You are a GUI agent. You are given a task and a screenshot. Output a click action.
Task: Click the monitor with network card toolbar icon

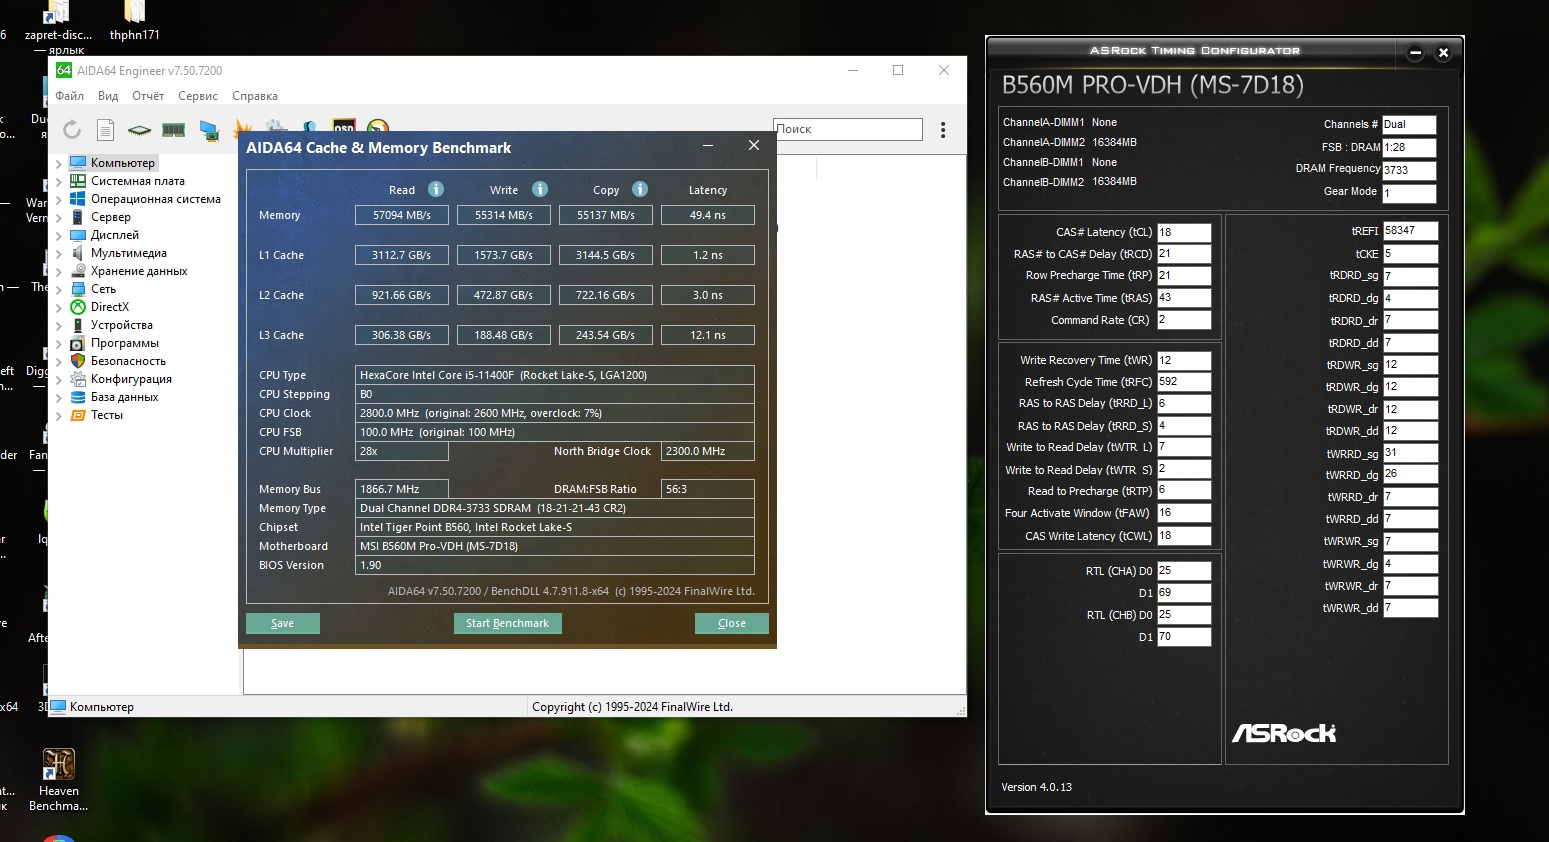[208, 129]
